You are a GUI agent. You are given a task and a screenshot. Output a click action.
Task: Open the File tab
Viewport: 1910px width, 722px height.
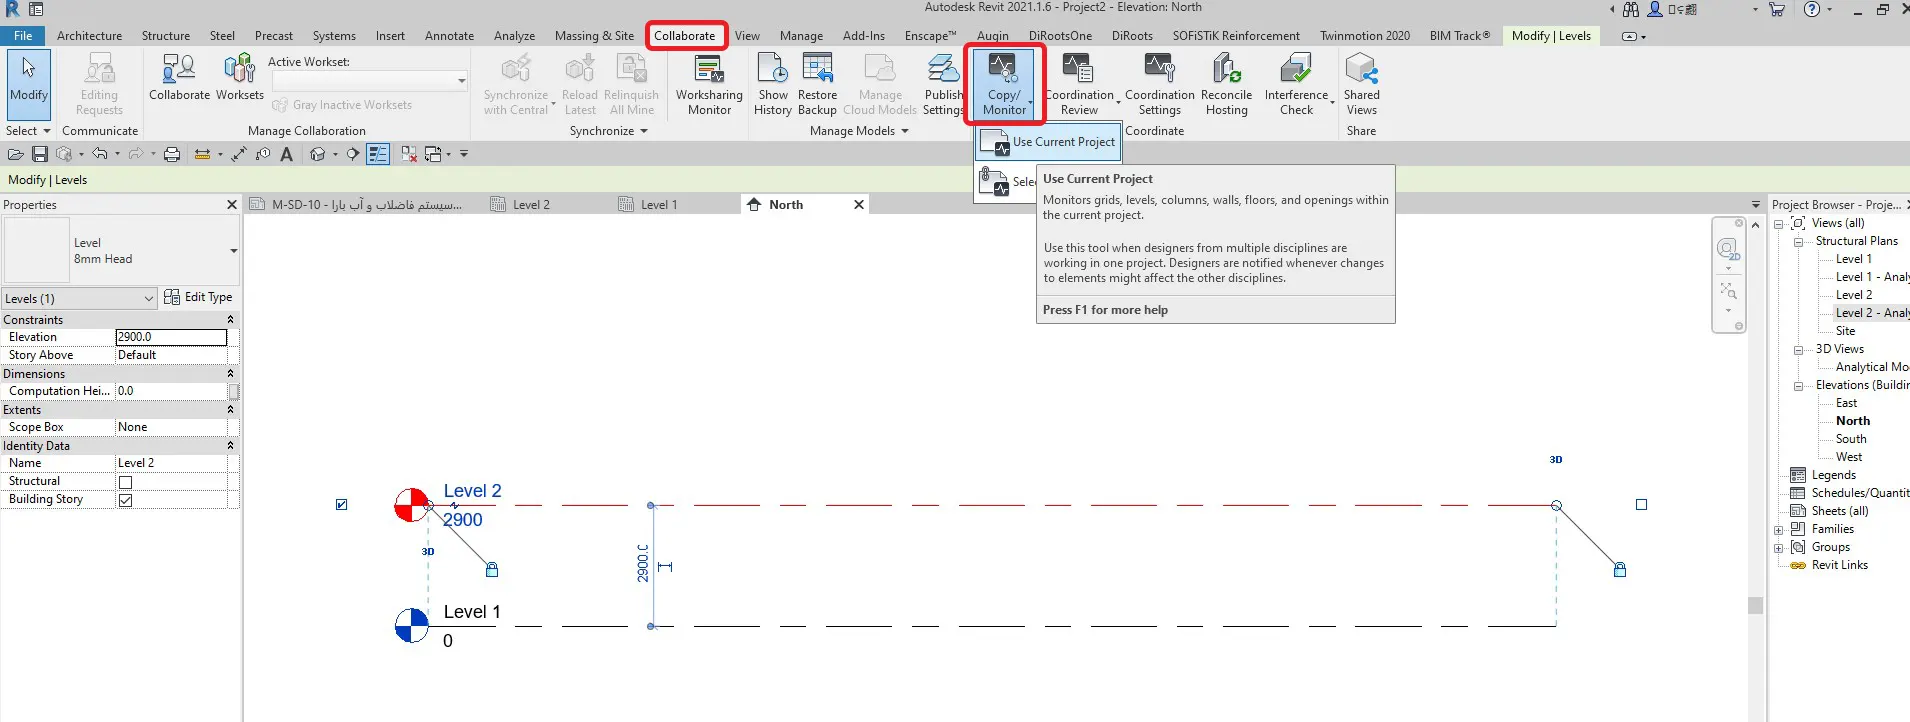click(x=23, y=35)
